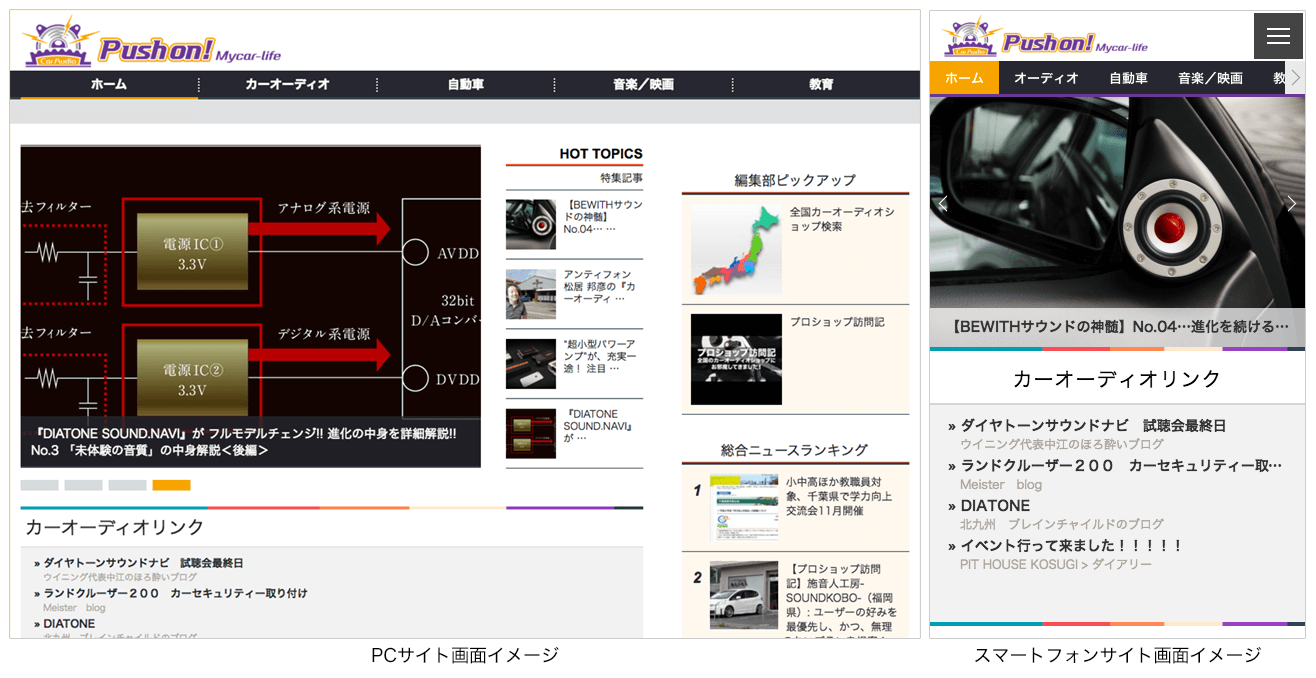This screenshot has height=678, width=1316.
Task: Click the カーオーディオリンク heading on the PC site
Action: point(115,527)
